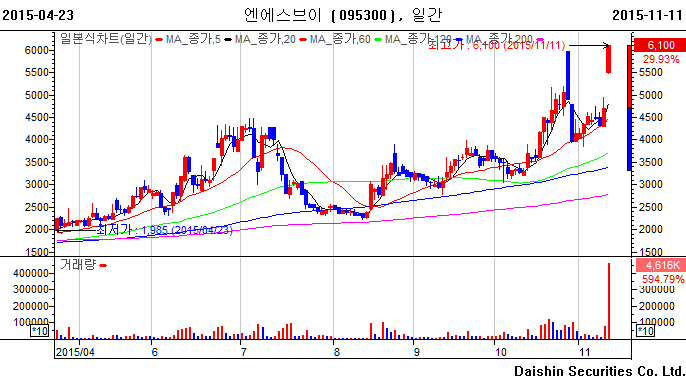Select the MA_종가,20 legend entry
686x383 pixels.
[x=265, y=39]
